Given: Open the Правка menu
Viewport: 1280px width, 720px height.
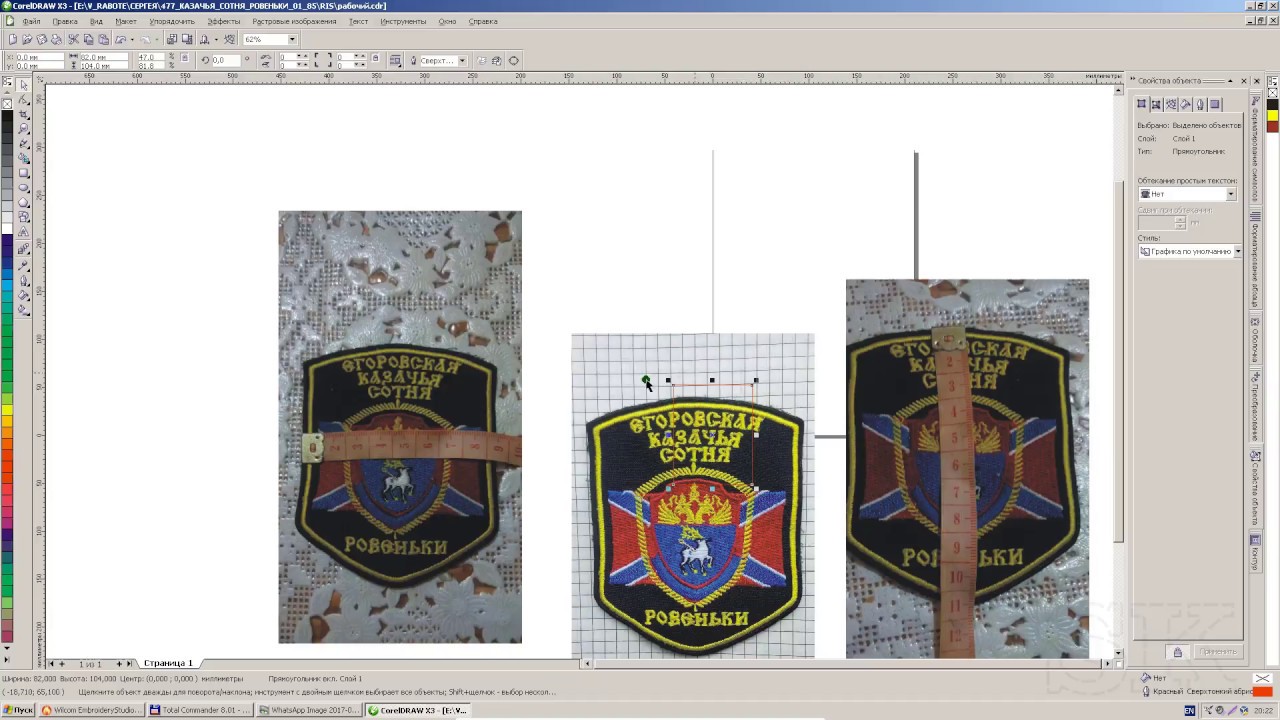Looking at the screenshot, I should (64, 21).
